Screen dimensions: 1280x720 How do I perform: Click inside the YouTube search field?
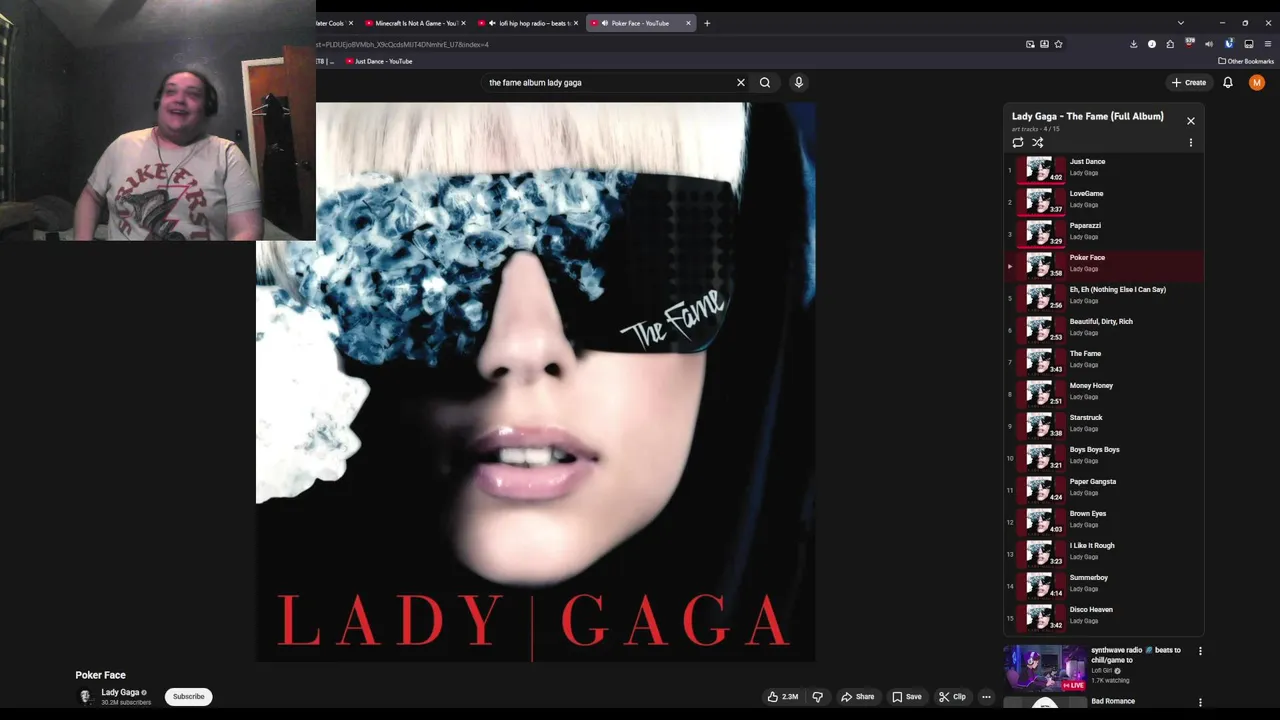(x=608, y=83)
